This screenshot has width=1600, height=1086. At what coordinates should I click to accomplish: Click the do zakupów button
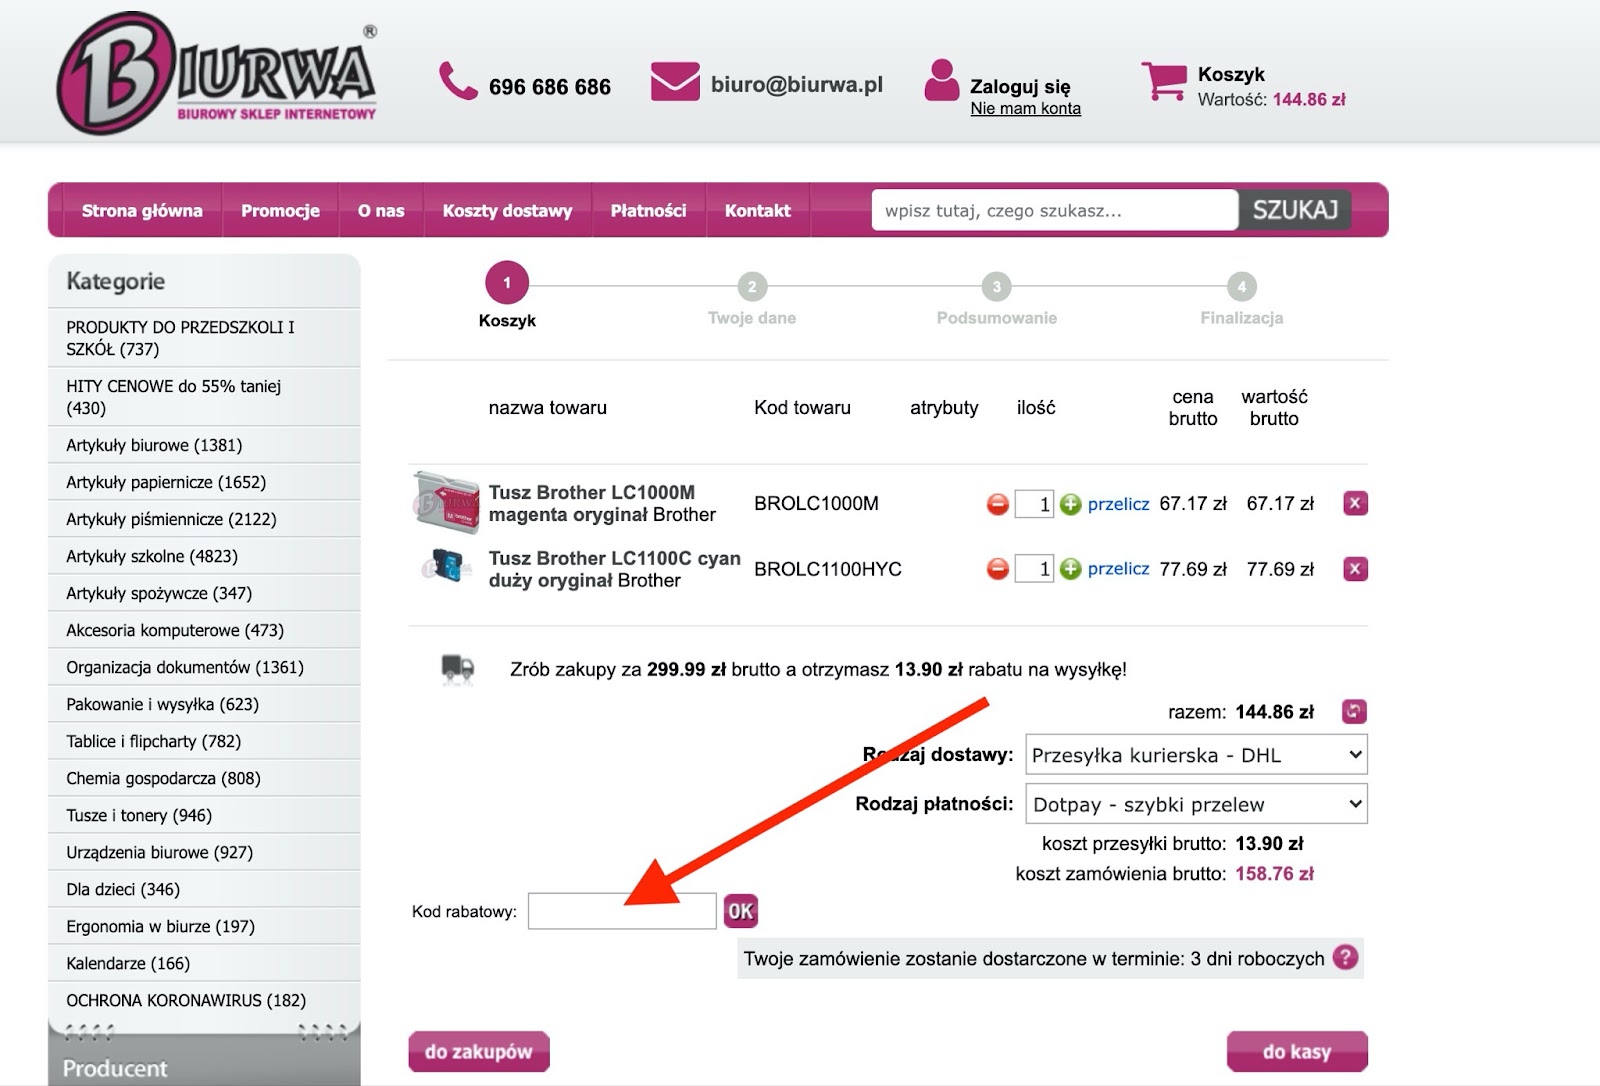(x=479, y=1051)
